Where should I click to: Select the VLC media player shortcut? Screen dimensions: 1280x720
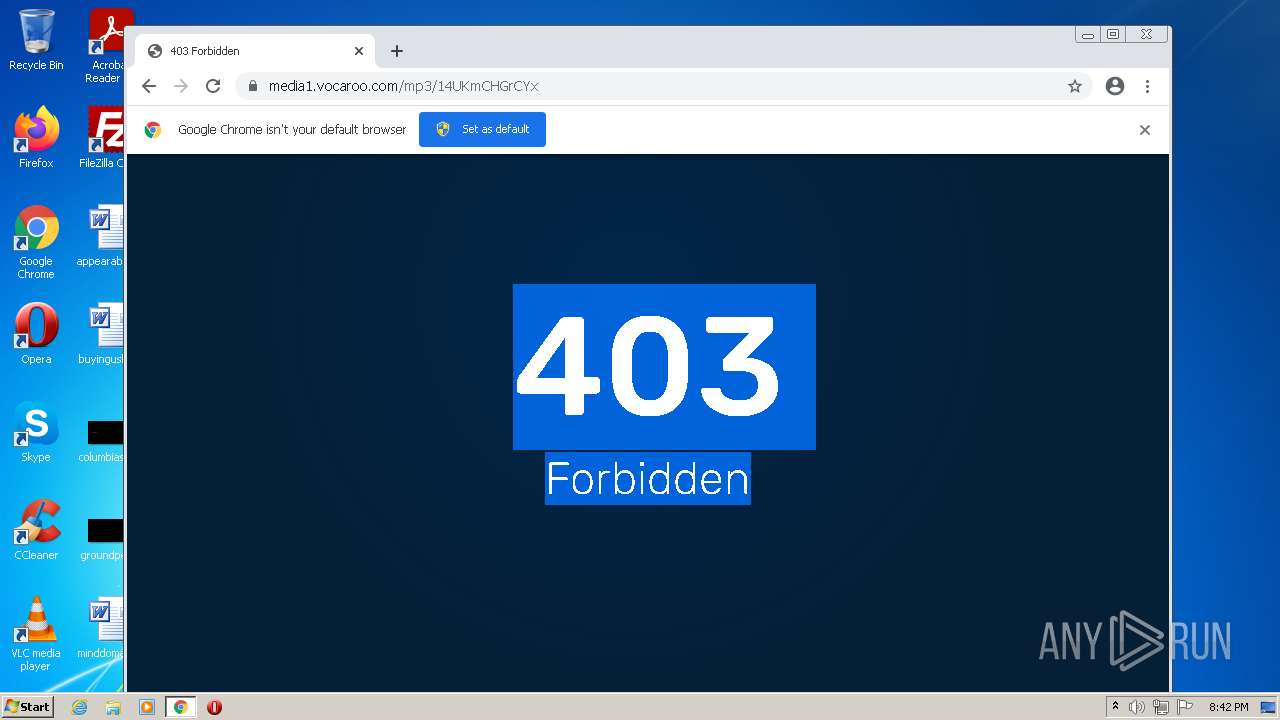click(36, 634)
